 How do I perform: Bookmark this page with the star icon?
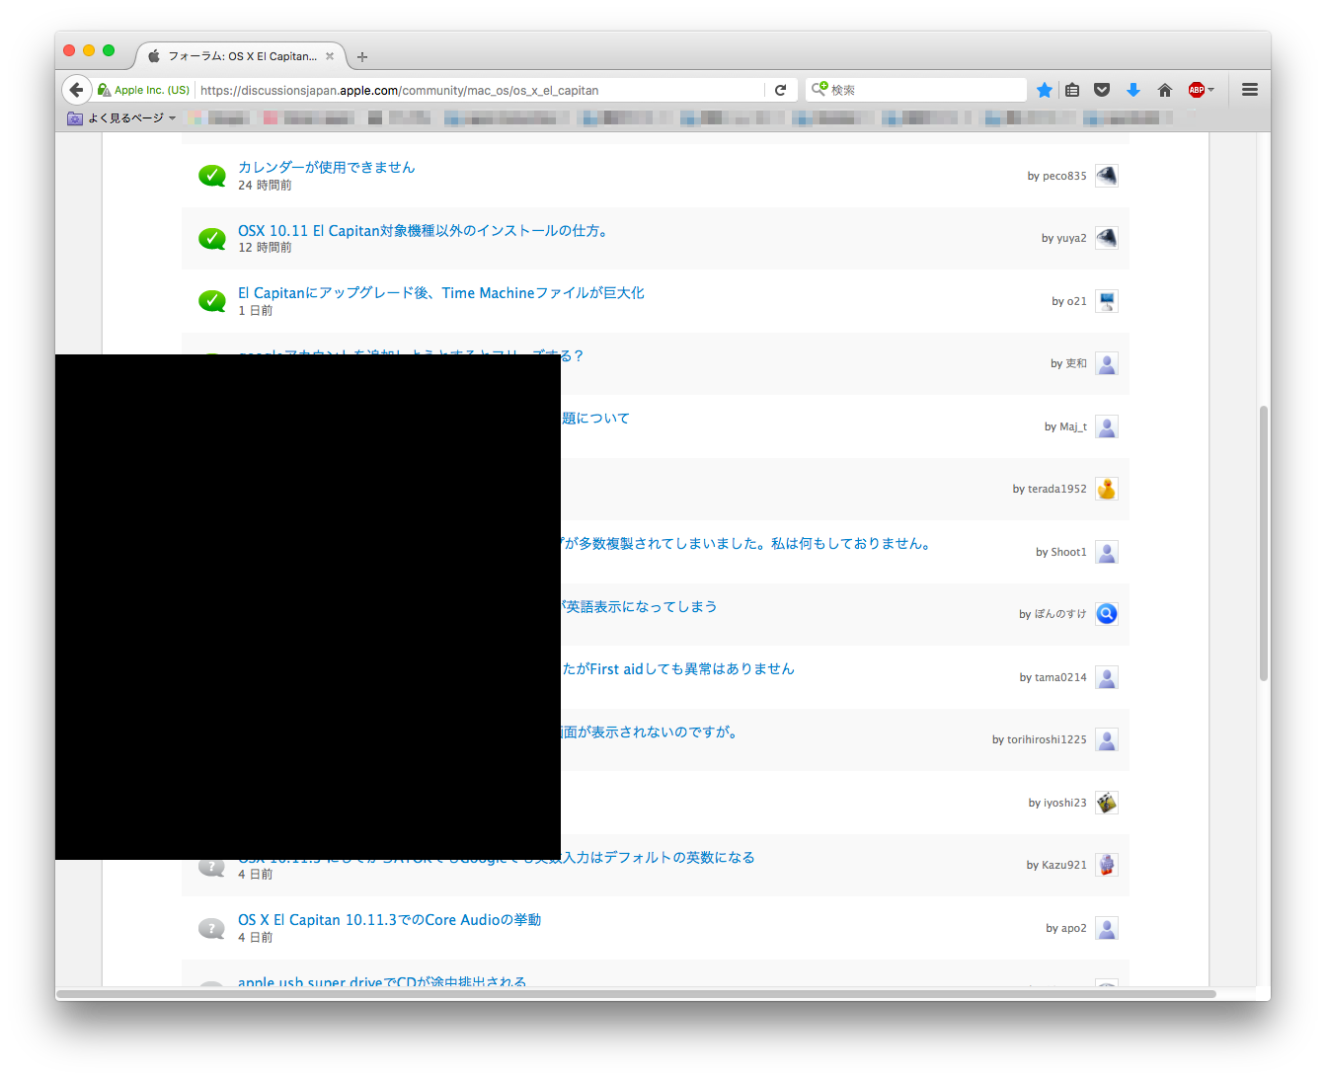[x=1045, y=90]
